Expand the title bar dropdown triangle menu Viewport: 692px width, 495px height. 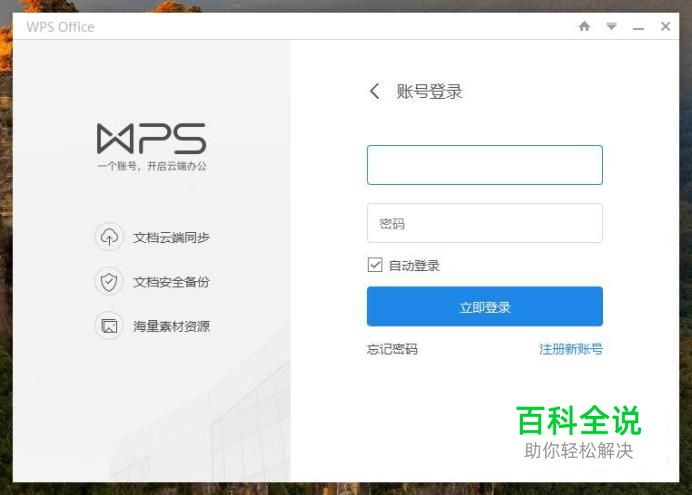[x=611, y=26]
